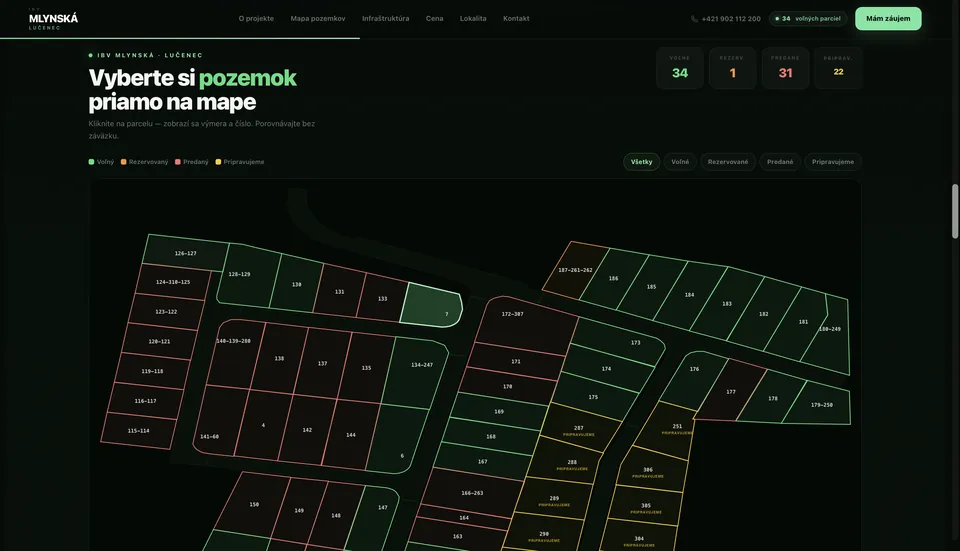
Task: Click the Predané counter card showing 31
Action: coord(786,68)
